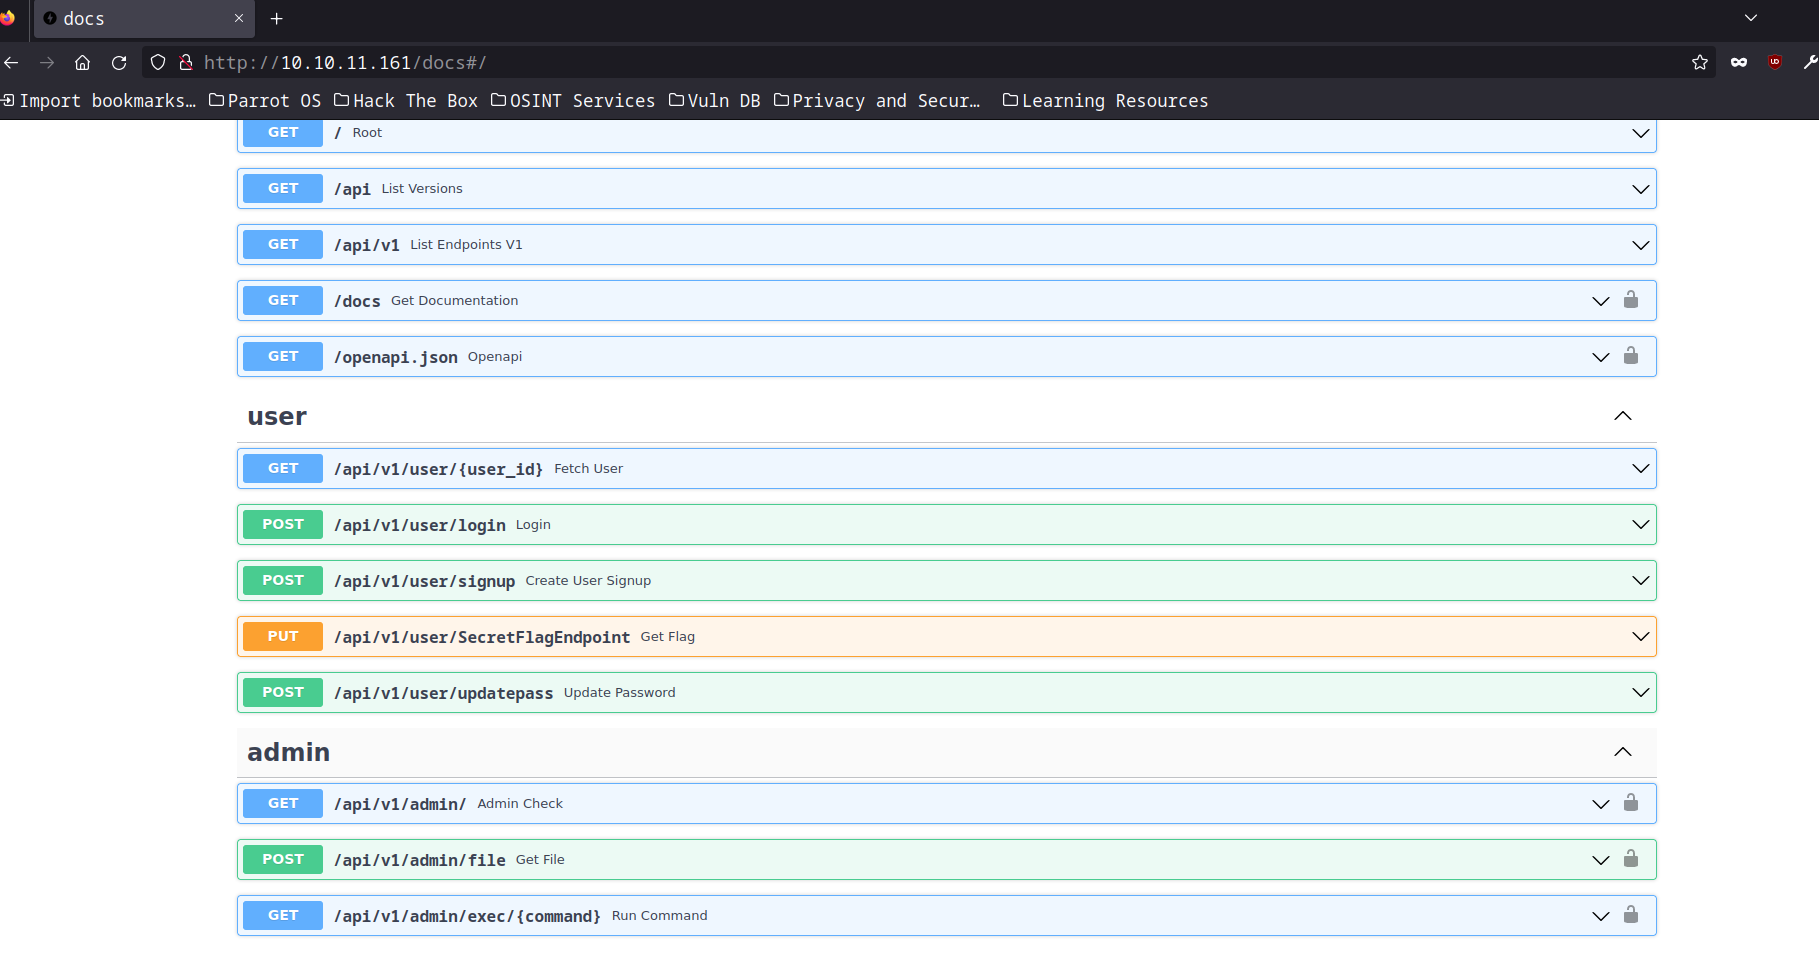1819x962 pixels.
Task: Open the shield tracking protection icon
Action: (158, 62)
